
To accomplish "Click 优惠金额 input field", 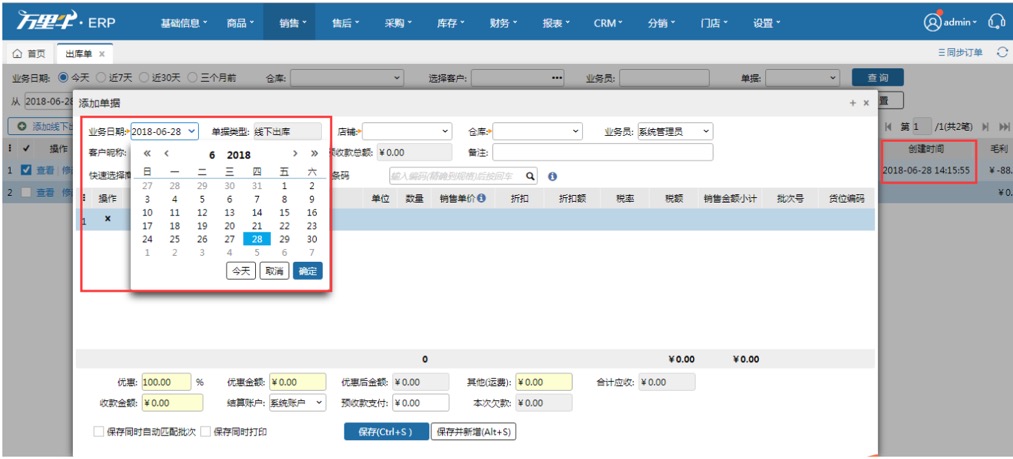I will 297,382.
